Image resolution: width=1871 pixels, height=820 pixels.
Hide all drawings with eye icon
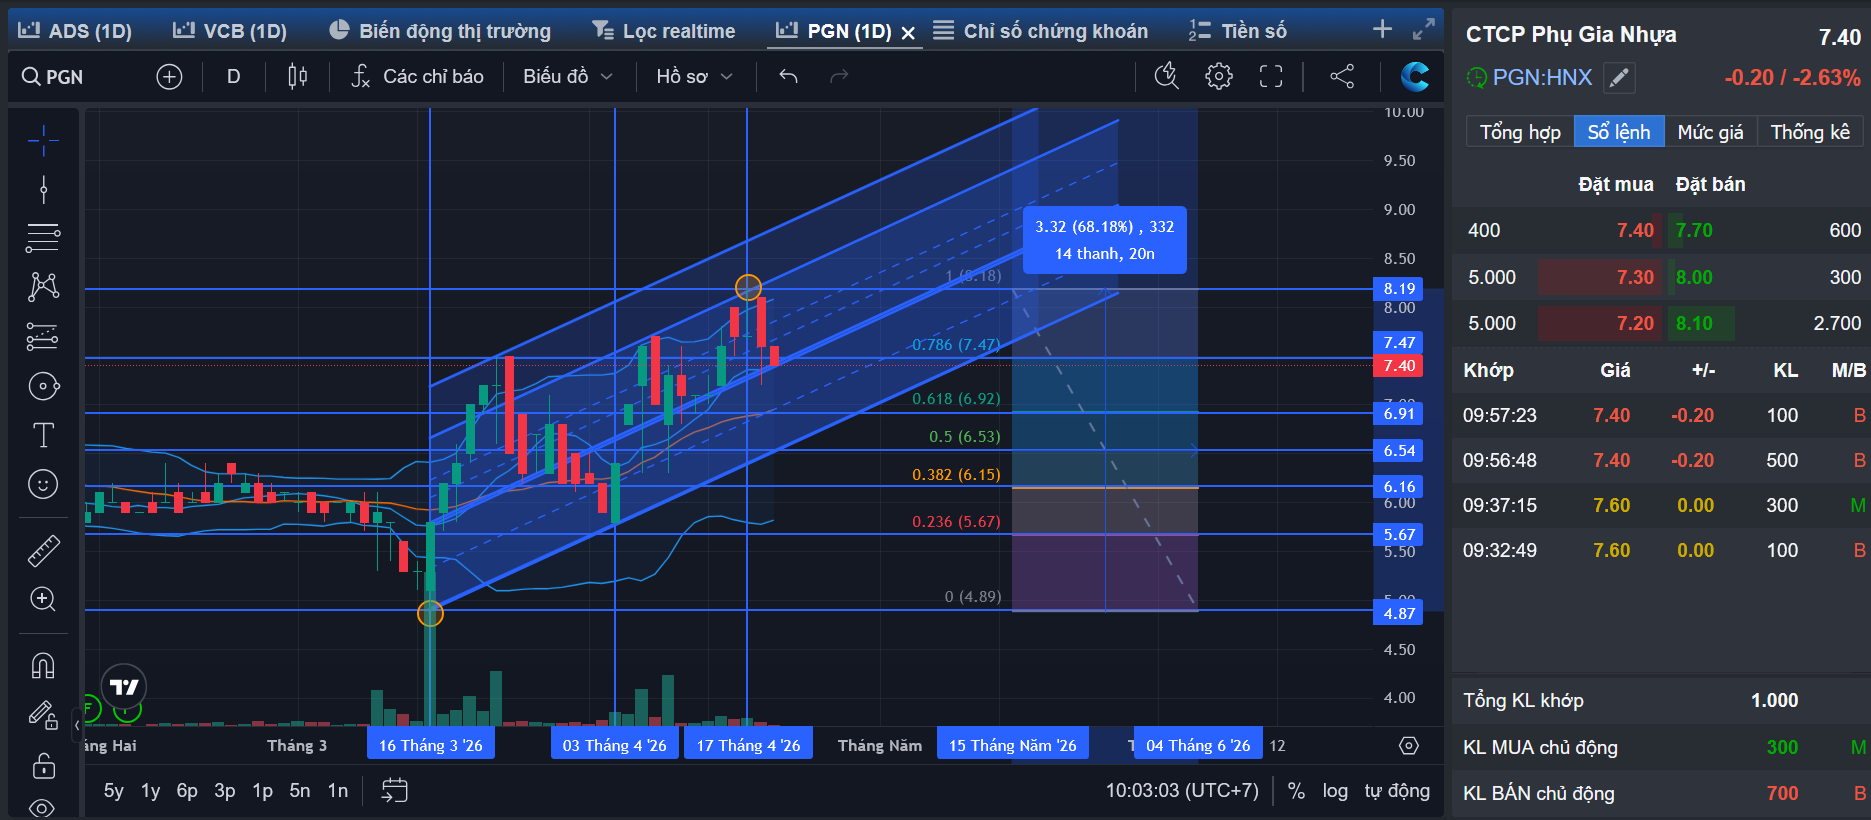[x=43, y=806]
